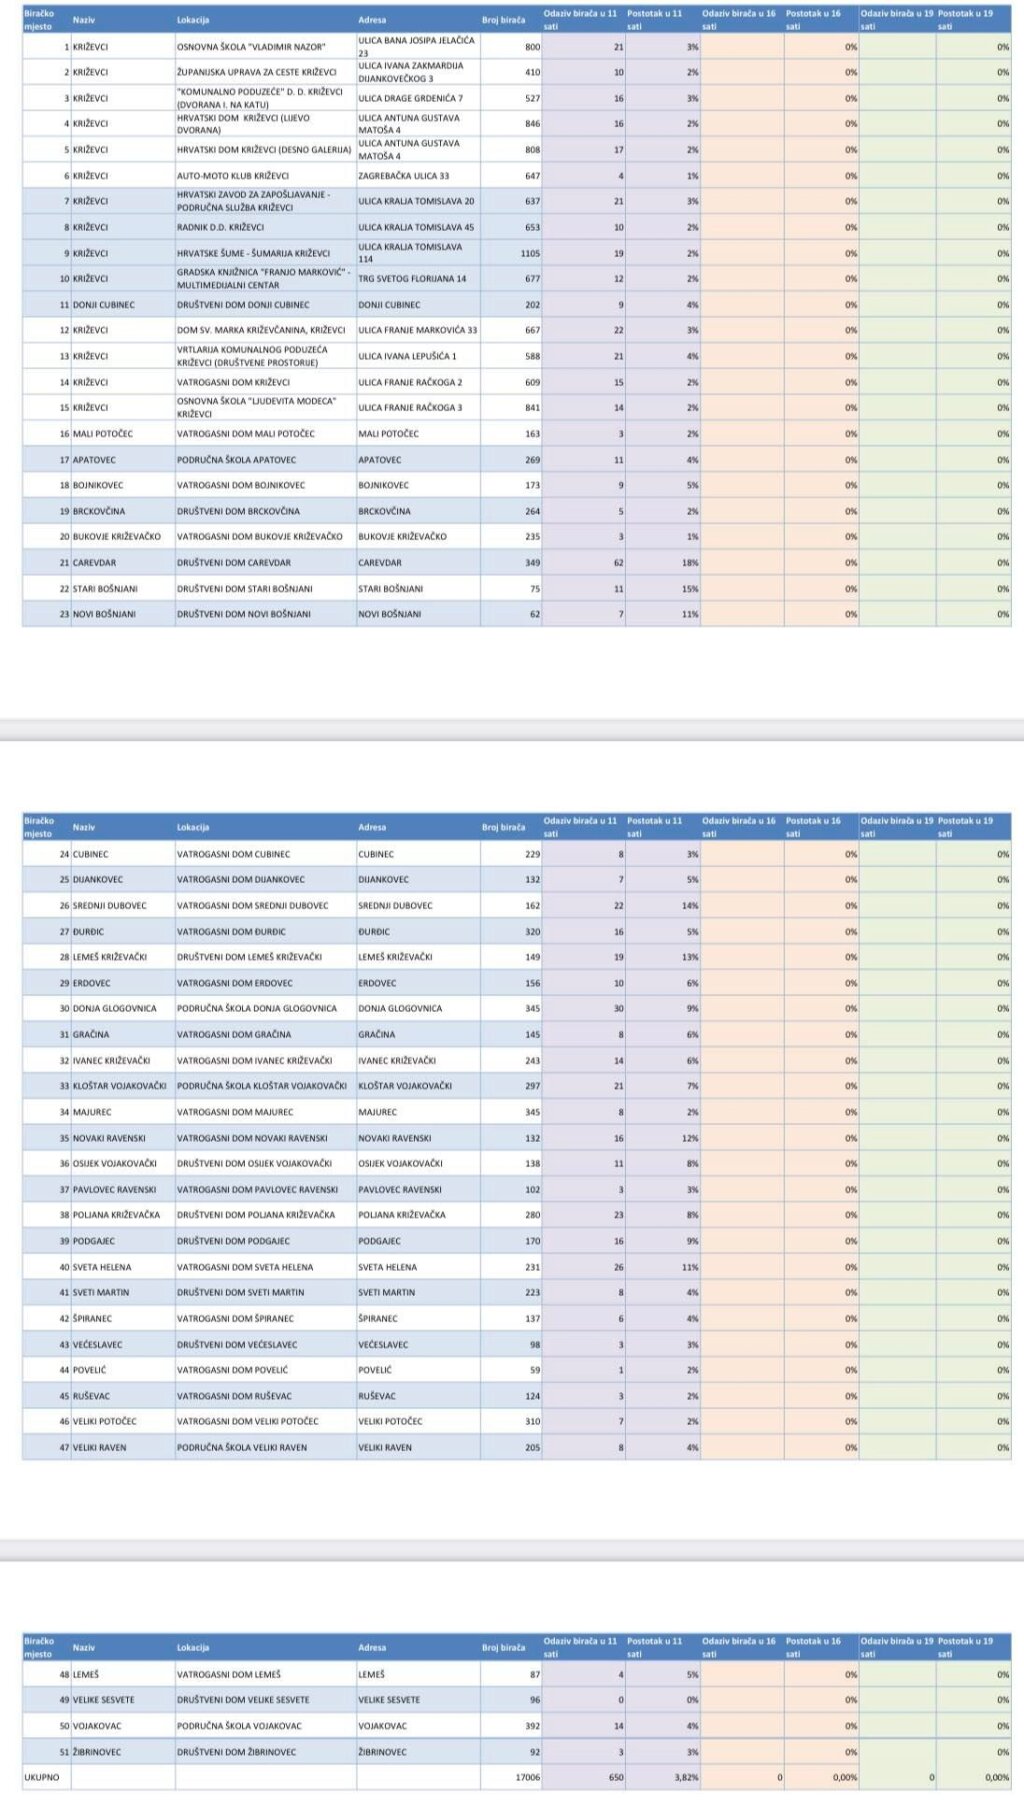Click the "ULICA IVANA LEPUŠIĆA 1" address cell

click(x=408, y=356)
